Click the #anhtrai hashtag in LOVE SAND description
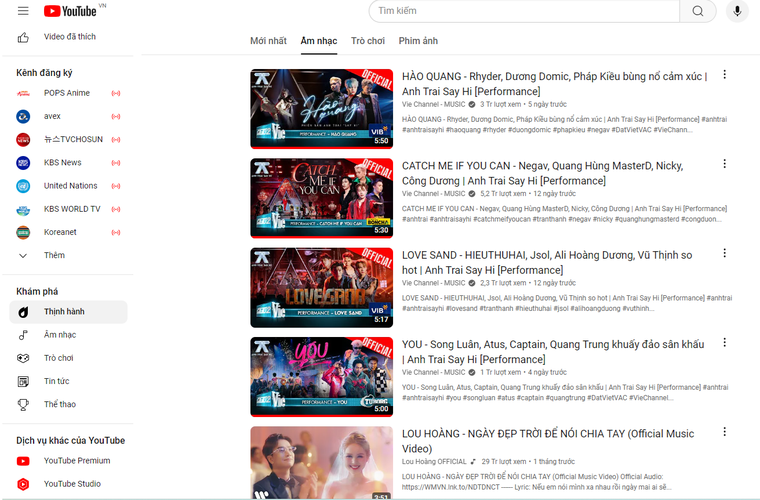 [719, 298]
